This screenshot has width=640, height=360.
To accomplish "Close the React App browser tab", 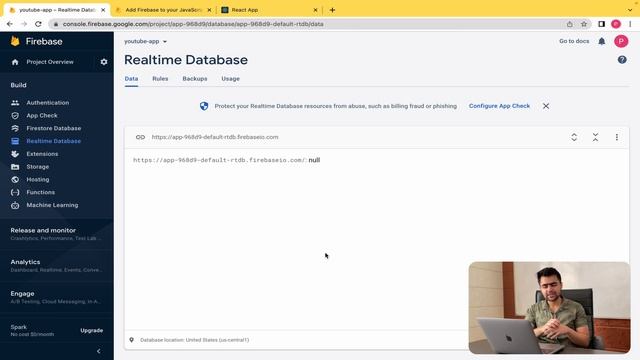I will (x=315, y=10).
